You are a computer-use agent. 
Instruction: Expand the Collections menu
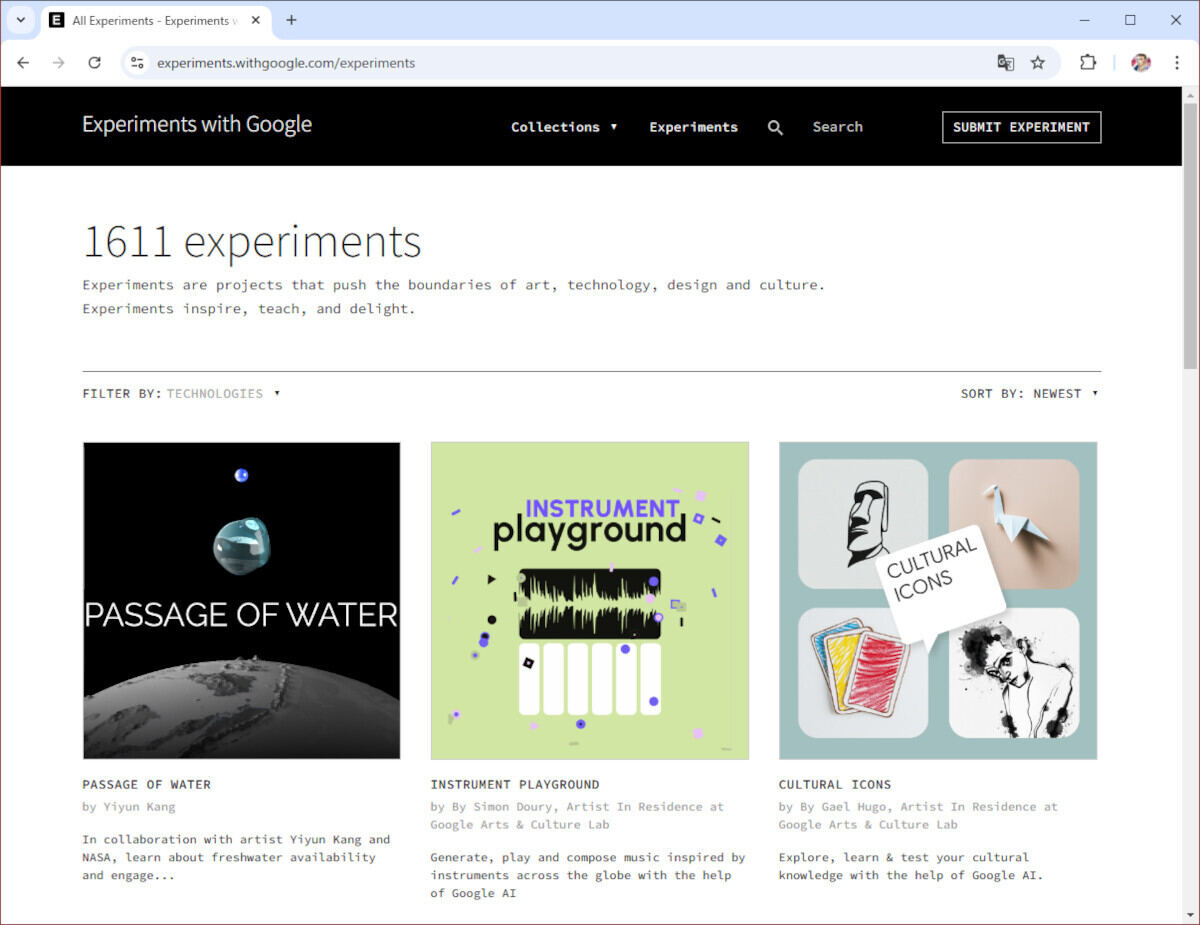pos(564,127)
